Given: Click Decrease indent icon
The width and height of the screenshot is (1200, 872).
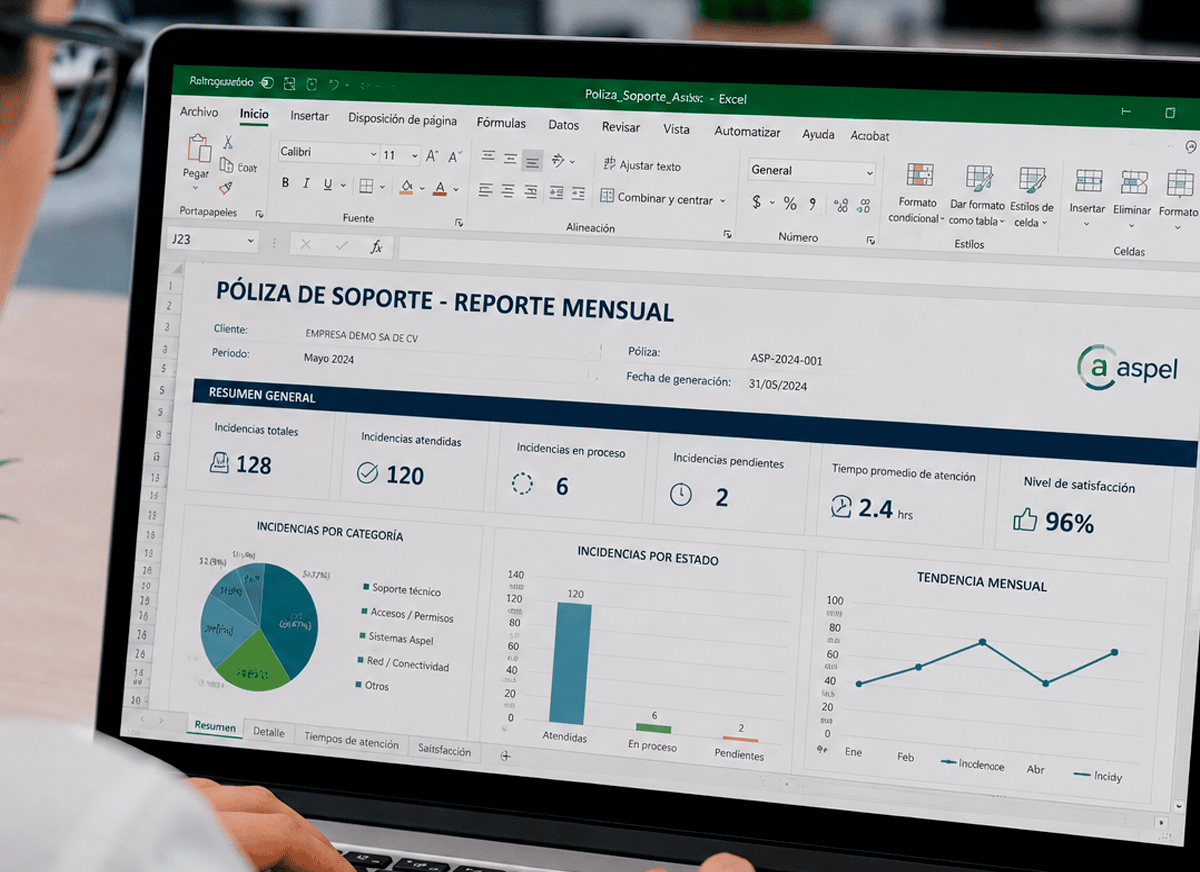Looking at the screenshot, I should tap(556, 193).
